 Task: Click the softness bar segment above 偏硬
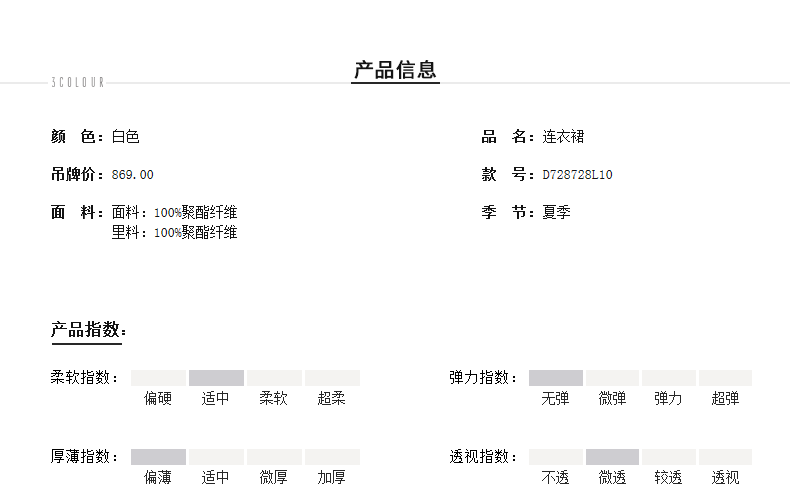158,378
